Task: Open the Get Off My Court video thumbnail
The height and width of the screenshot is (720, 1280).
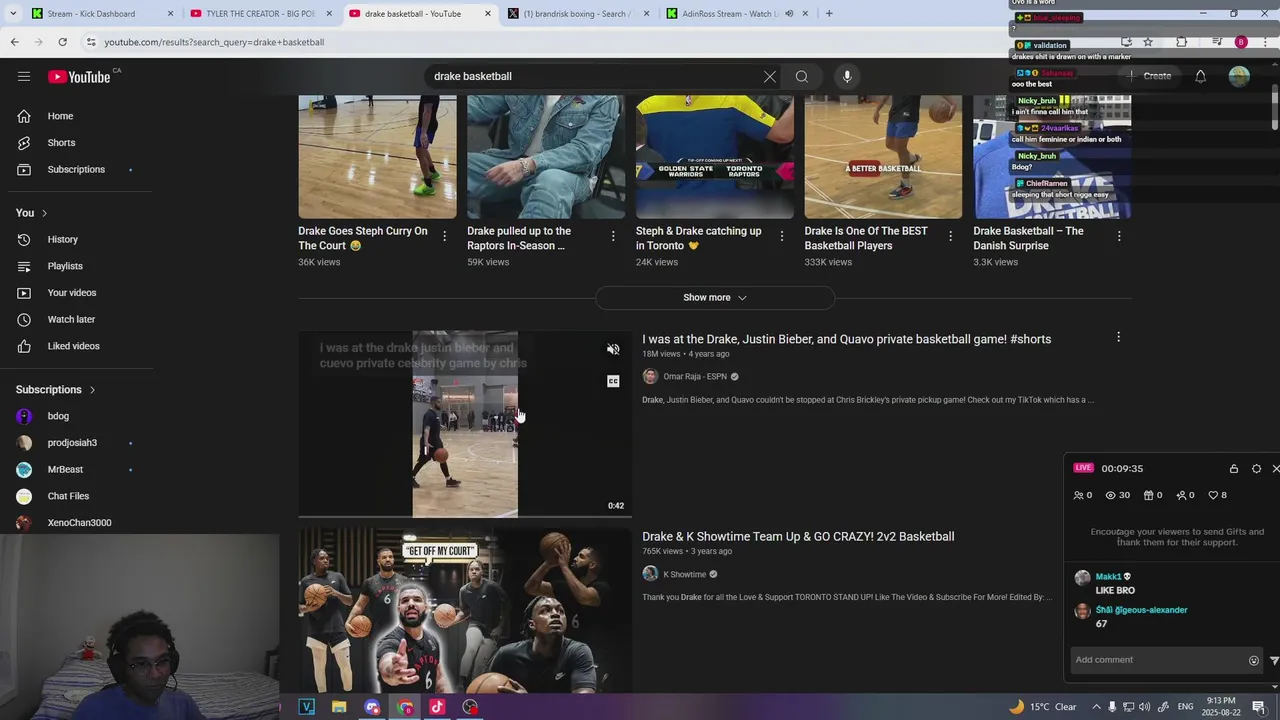Action: click(465, 611)
